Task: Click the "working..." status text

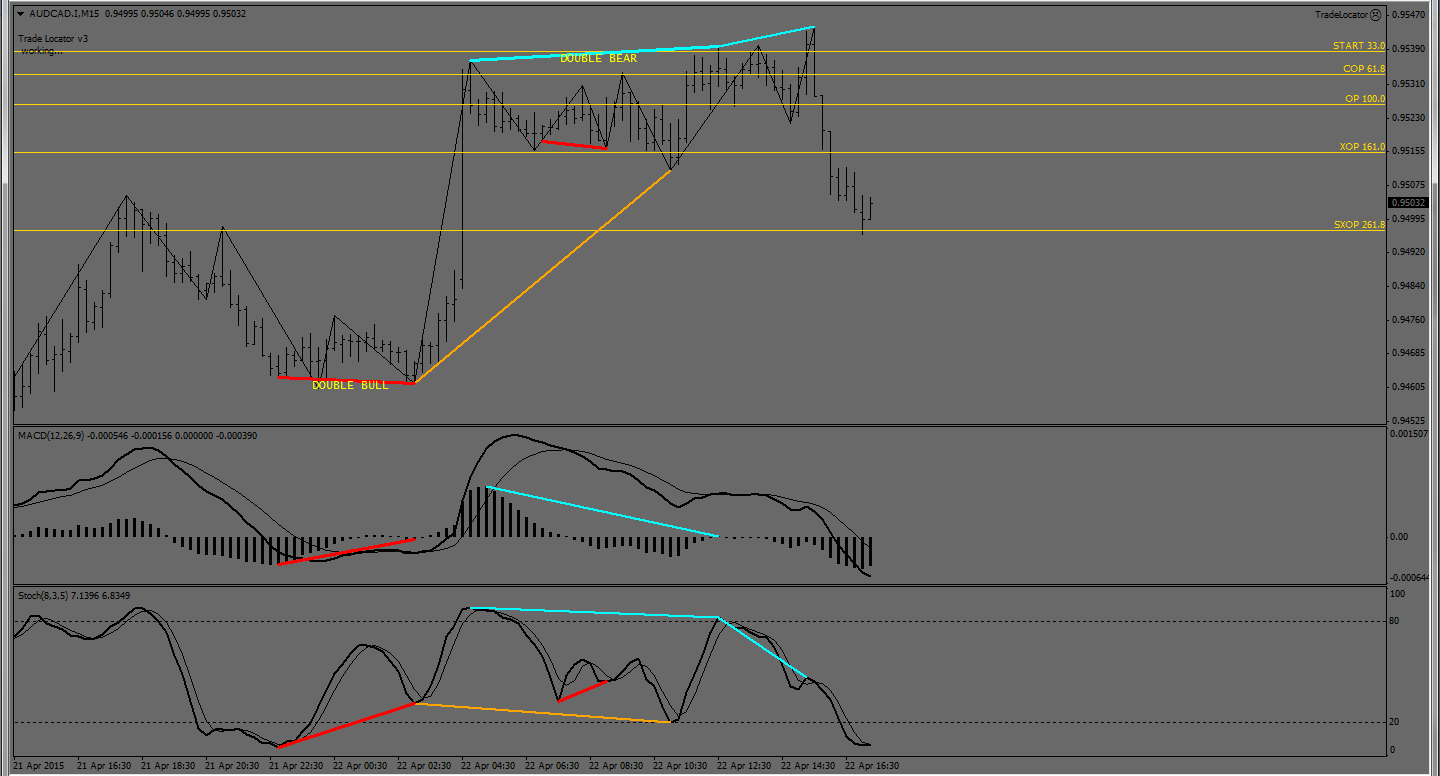Action: (42, 50)
